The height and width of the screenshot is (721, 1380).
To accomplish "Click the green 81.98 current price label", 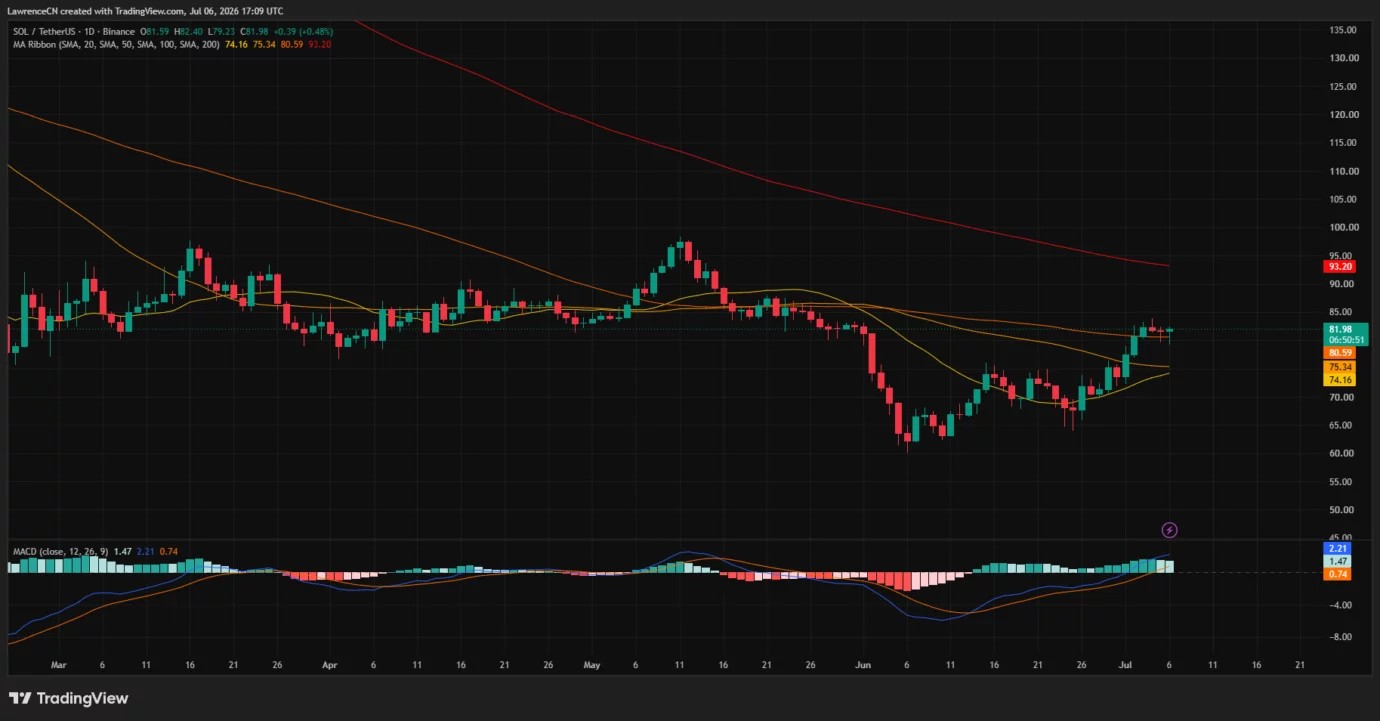I will click(x=1340, y=329).
